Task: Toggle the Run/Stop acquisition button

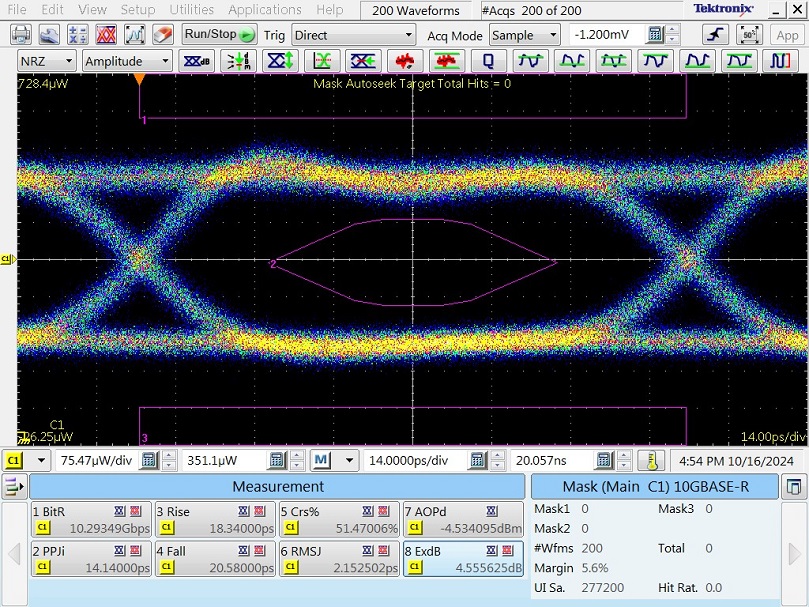Action: 219,34
